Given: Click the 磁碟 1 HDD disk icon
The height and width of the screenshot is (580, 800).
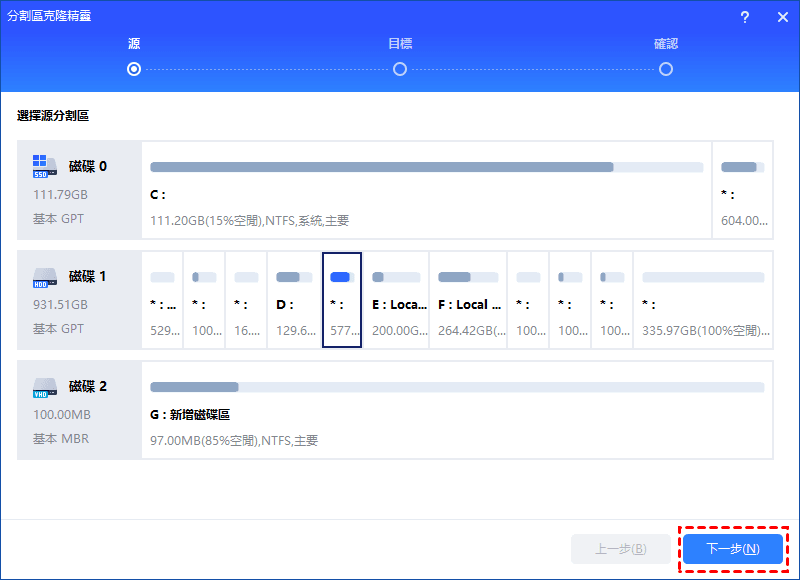Looking at the screenshot, I should tap(43, 276).
